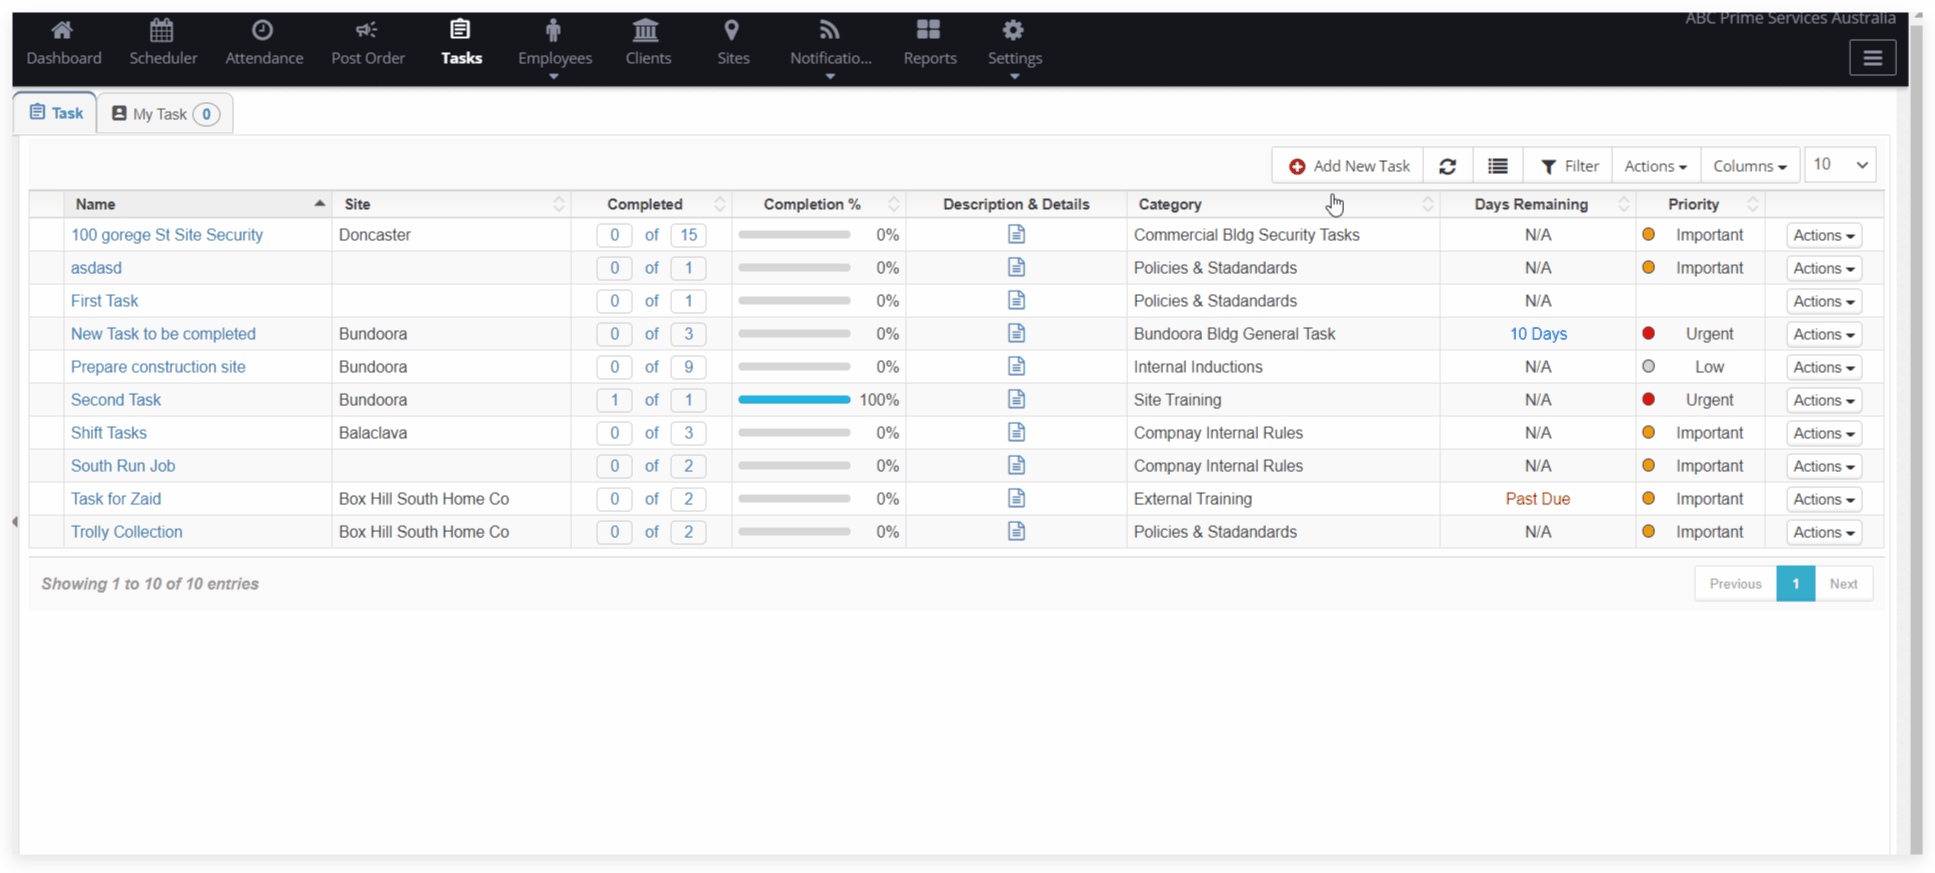Go to the Next page
The image size is (1935, 873).
[x=1843, y=584]
